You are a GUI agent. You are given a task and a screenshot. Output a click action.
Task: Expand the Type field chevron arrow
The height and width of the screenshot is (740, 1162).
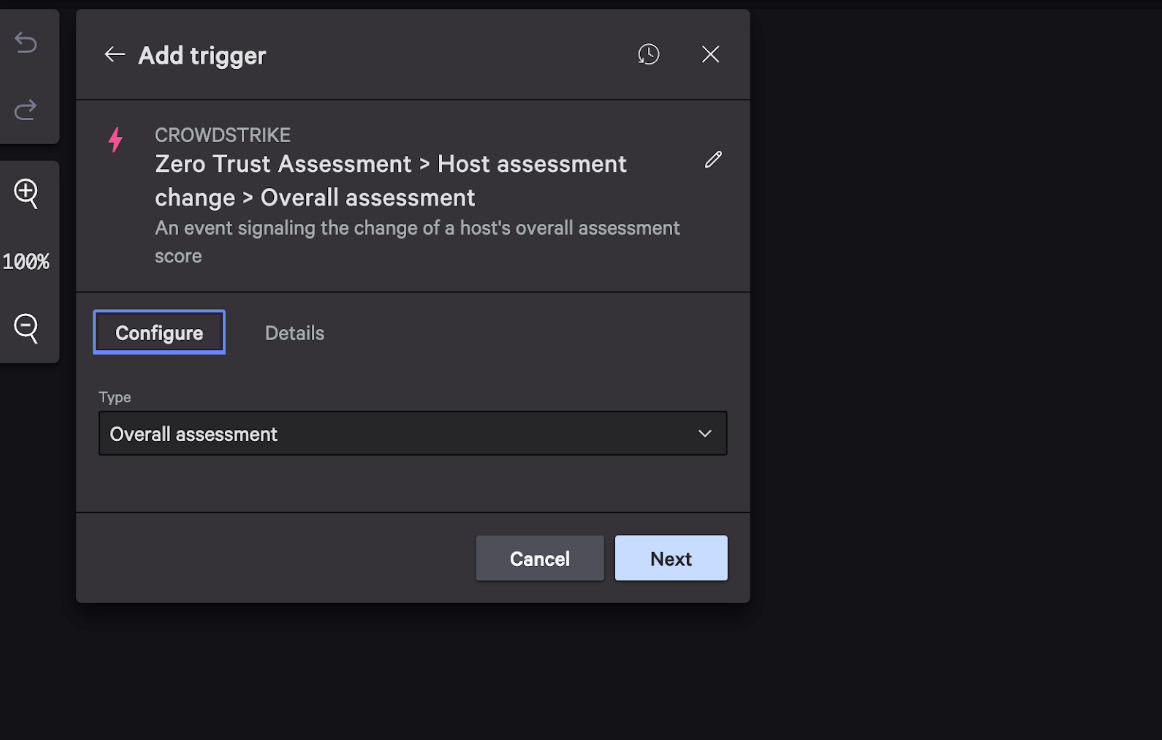pos(705,434)
